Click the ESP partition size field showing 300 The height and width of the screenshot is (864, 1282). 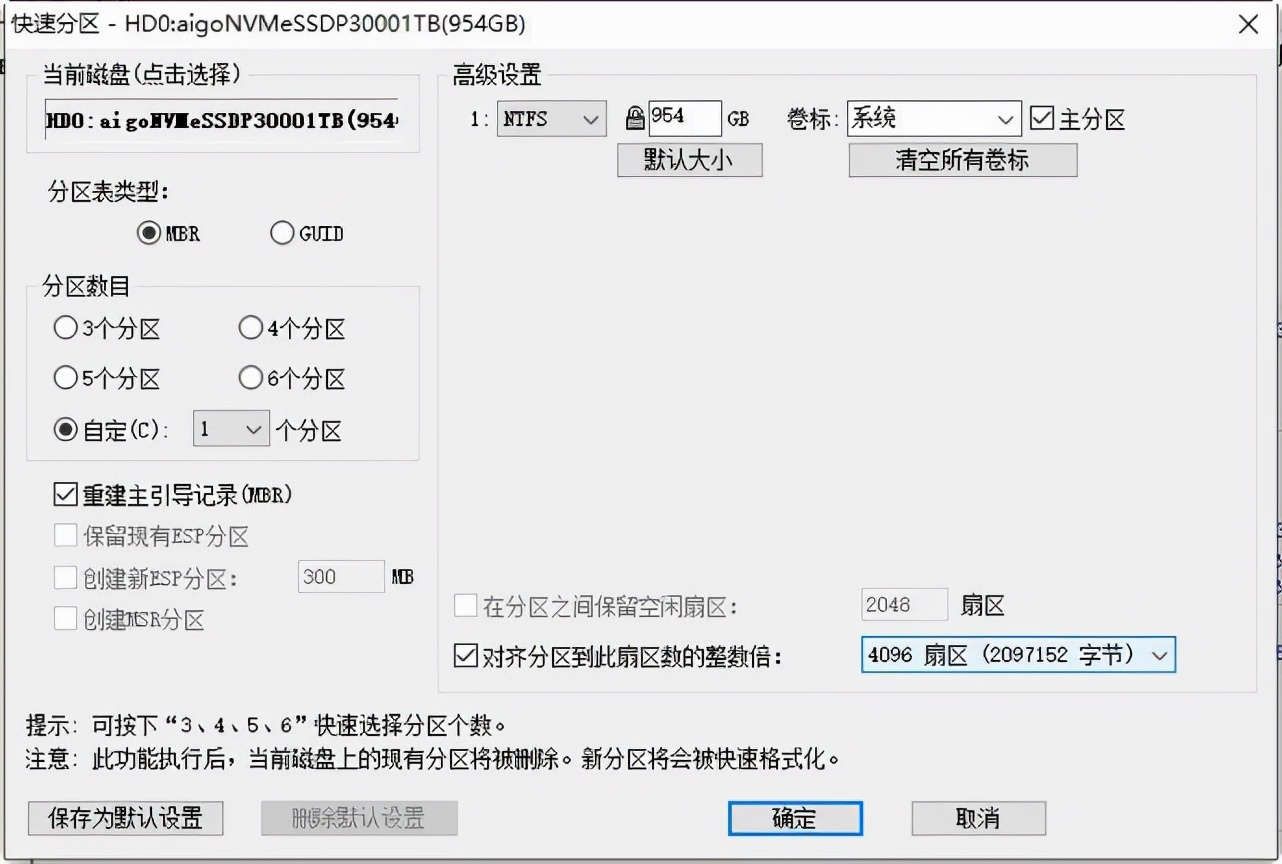tap(340, 576)
